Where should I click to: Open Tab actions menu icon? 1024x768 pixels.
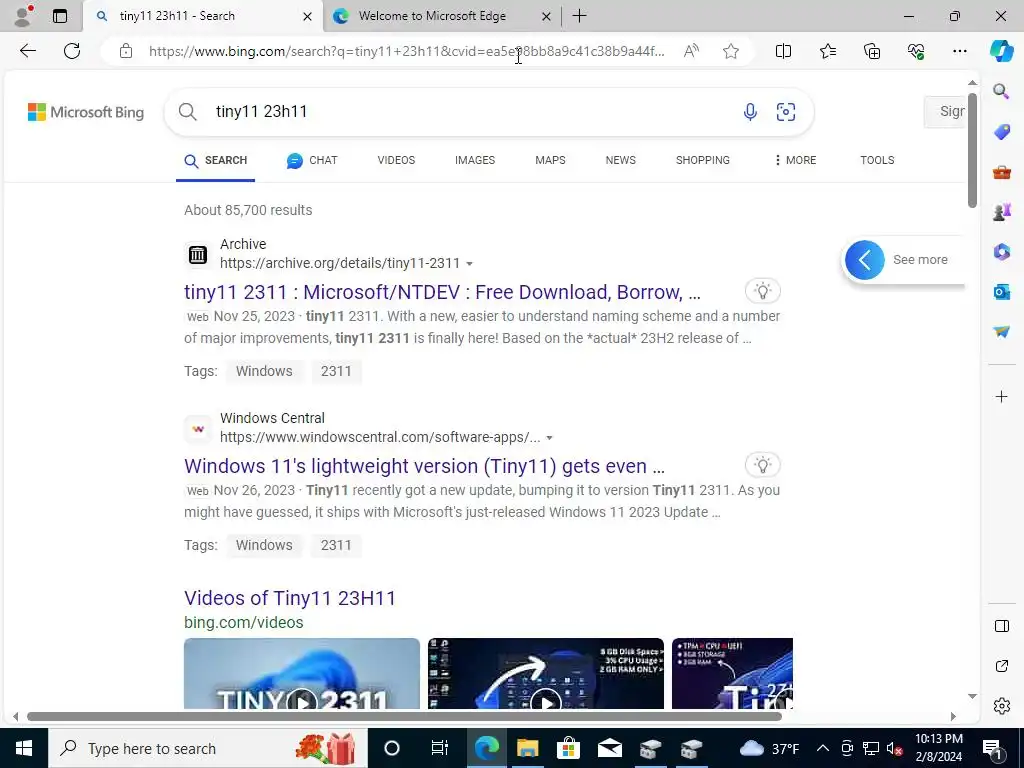point(59,16)
